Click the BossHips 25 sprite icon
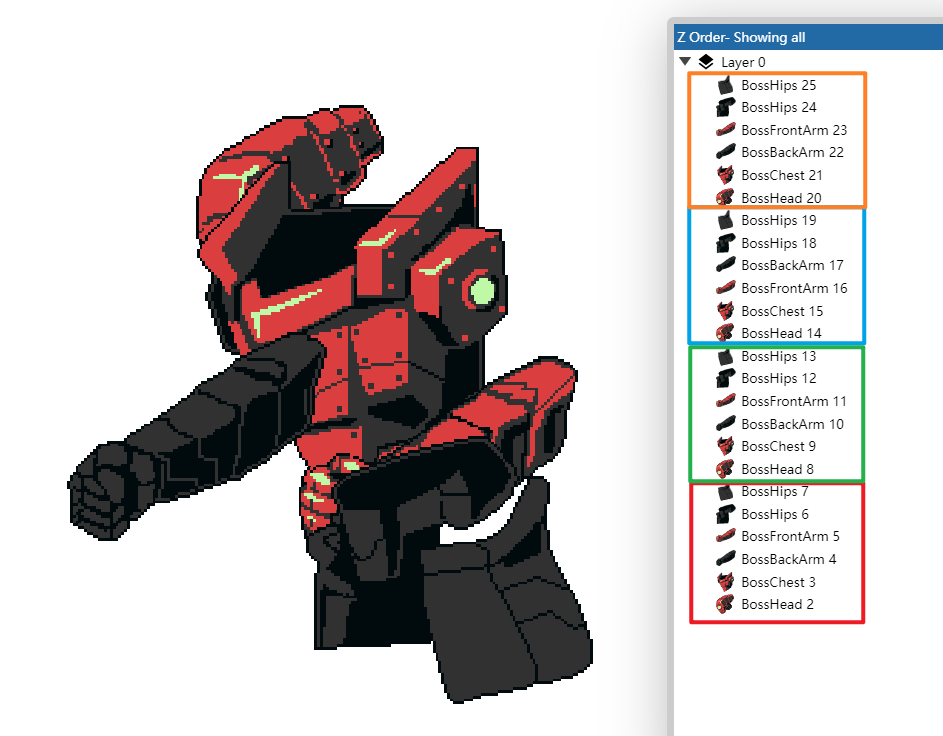This screenshot has width=943, height=736. [x=724, y=84]
